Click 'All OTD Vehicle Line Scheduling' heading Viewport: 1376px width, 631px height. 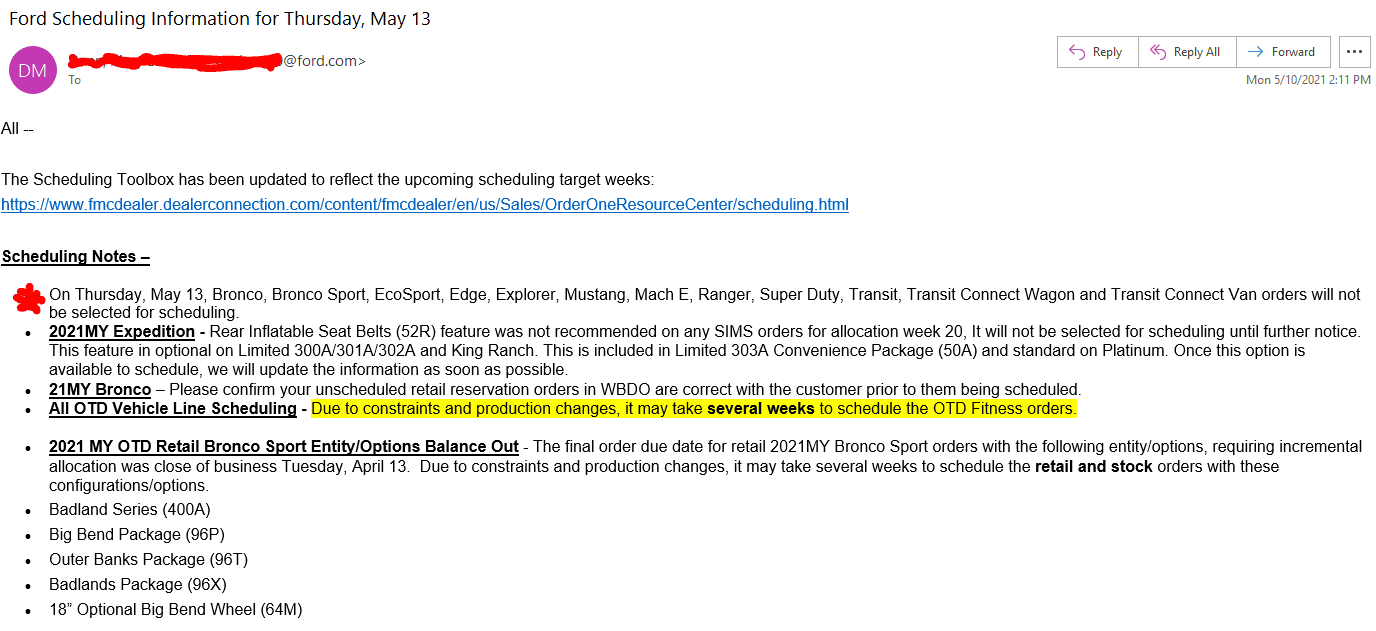[x=173, y=409]
